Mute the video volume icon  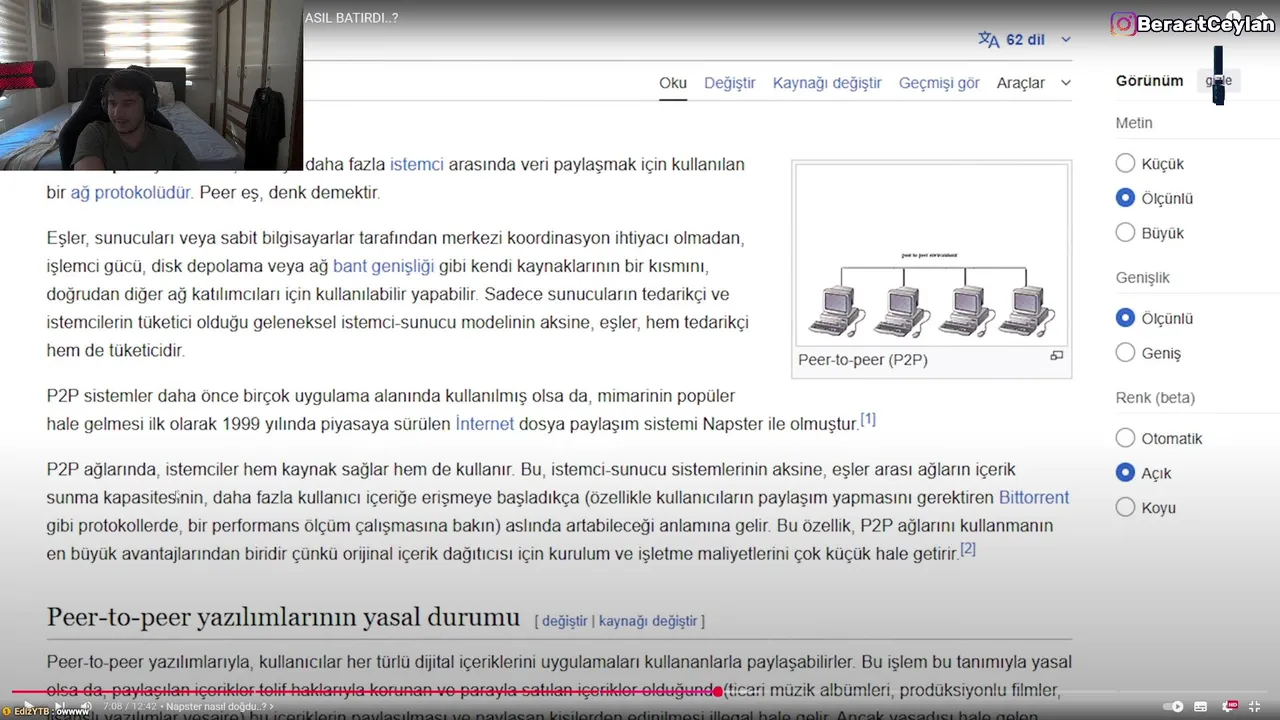pos(86,706)
